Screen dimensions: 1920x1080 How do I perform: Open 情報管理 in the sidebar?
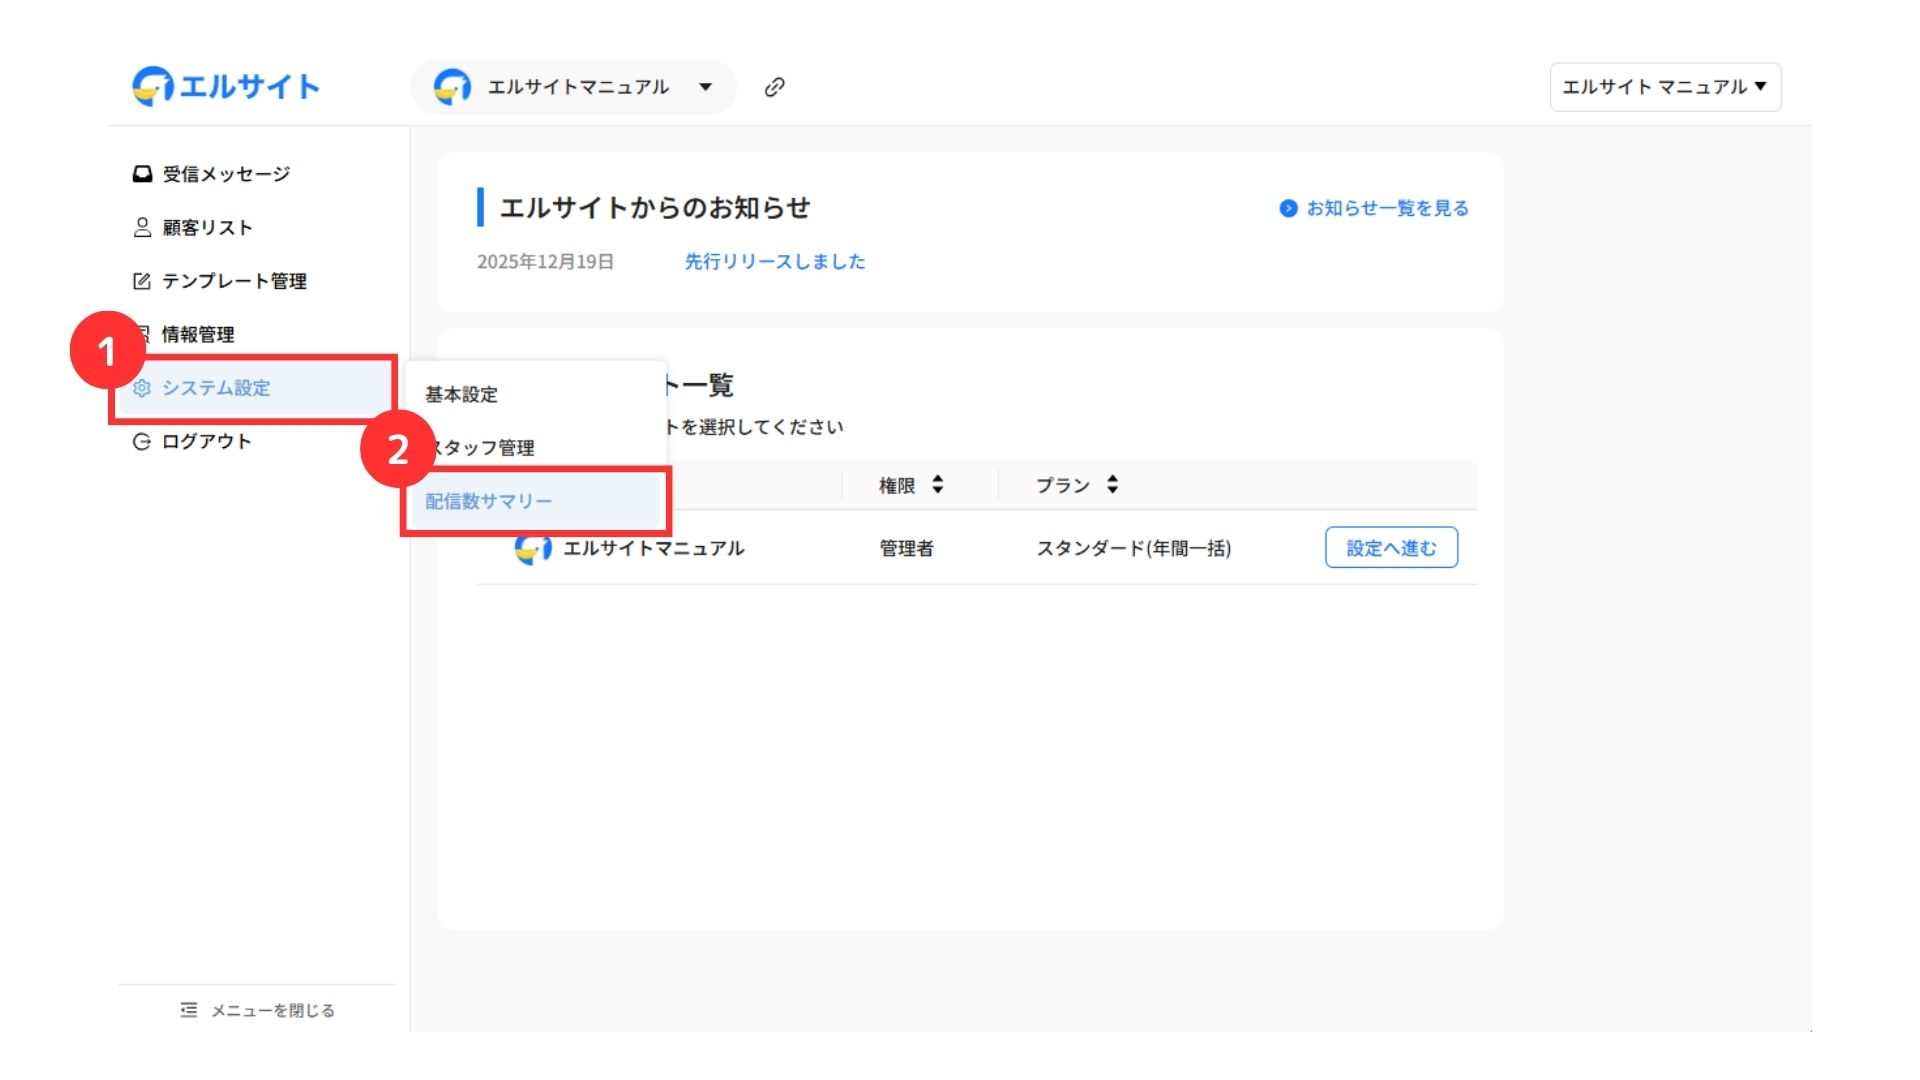pos(198,334)
